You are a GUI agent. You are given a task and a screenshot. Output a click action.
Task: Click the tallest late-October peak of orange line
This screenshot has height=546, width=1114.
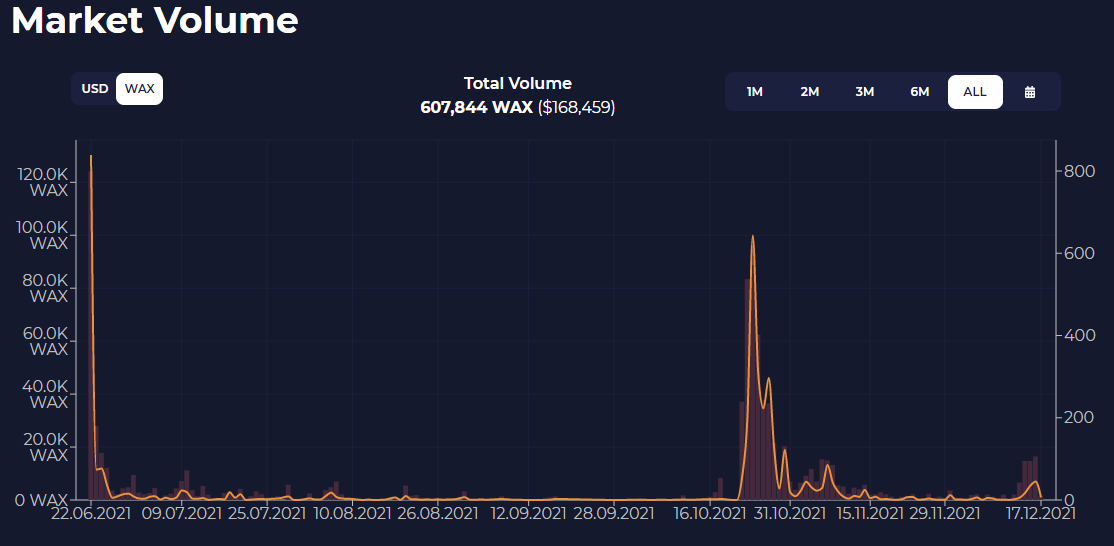point(752,237)
